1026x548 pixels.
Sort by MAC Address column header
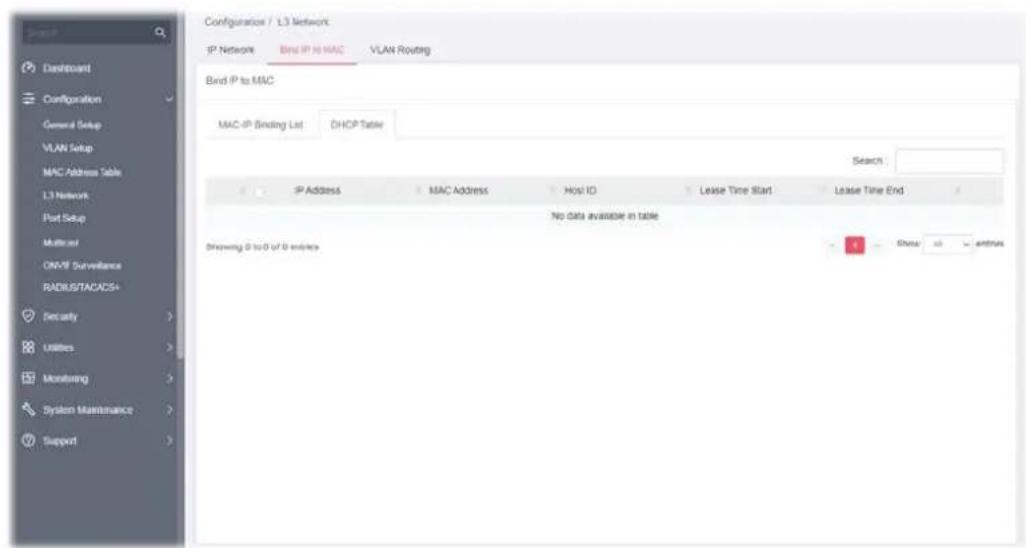pyautogui.click(x=458, y=191)
